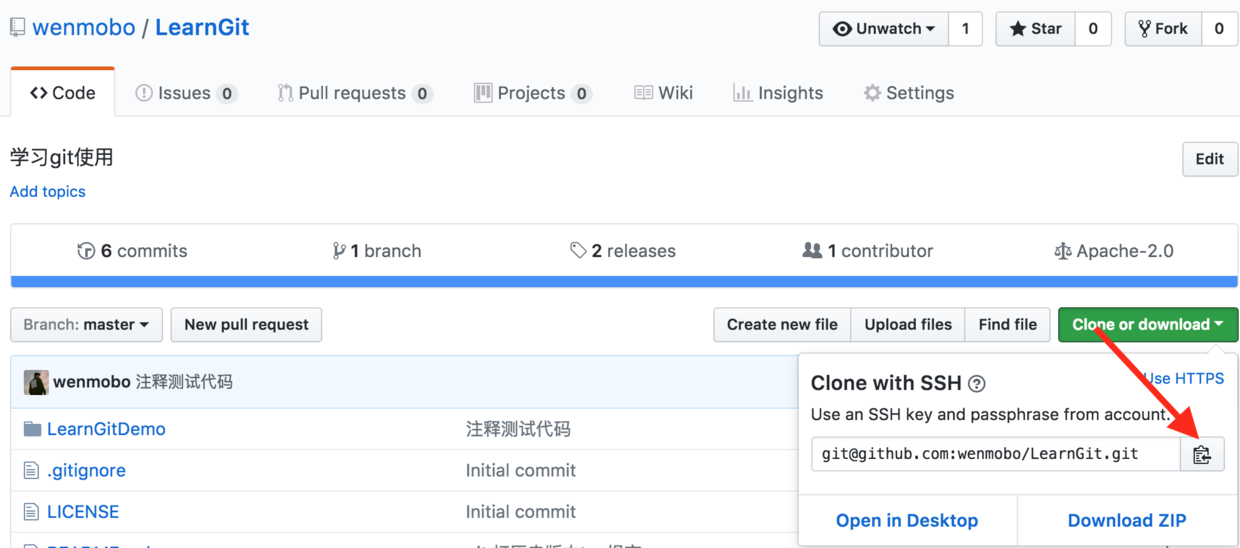Click the Create new file button
Viewport: 1240px width, 548px height.
pos(782,324)
